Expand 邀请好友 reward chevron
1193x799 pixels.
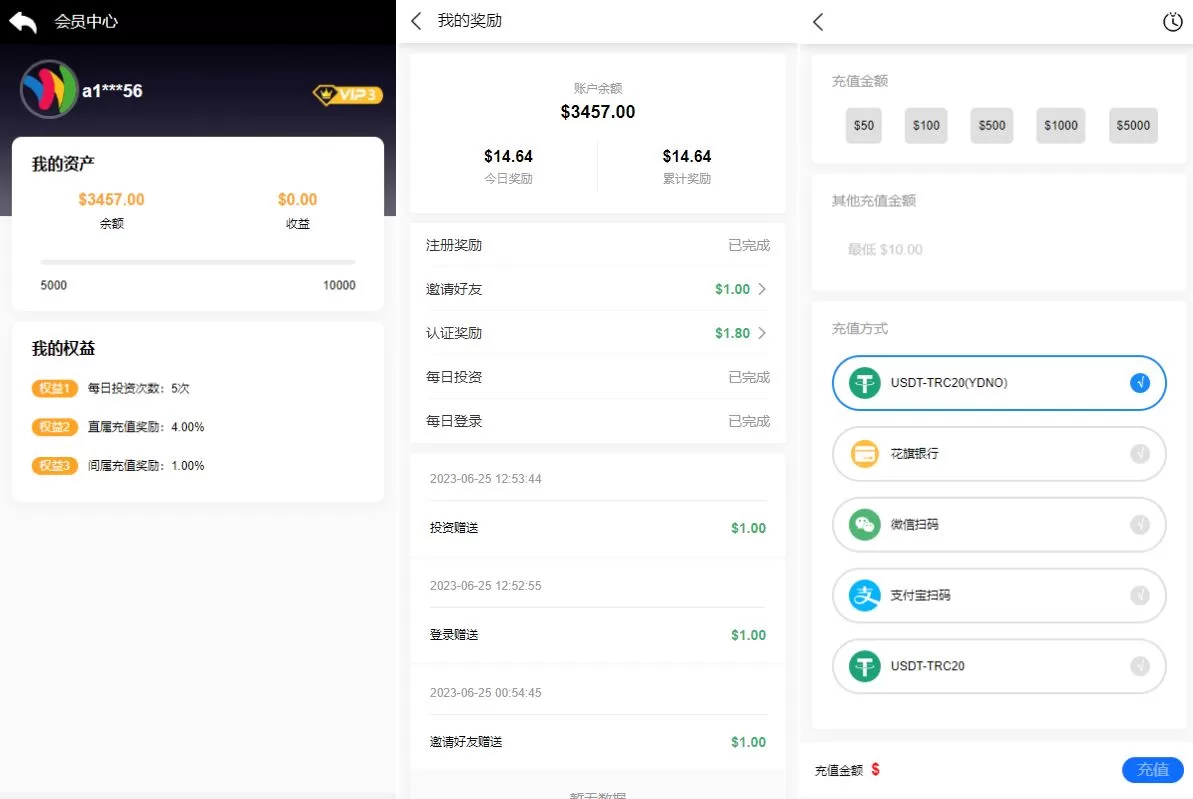(x=762, y=289)
